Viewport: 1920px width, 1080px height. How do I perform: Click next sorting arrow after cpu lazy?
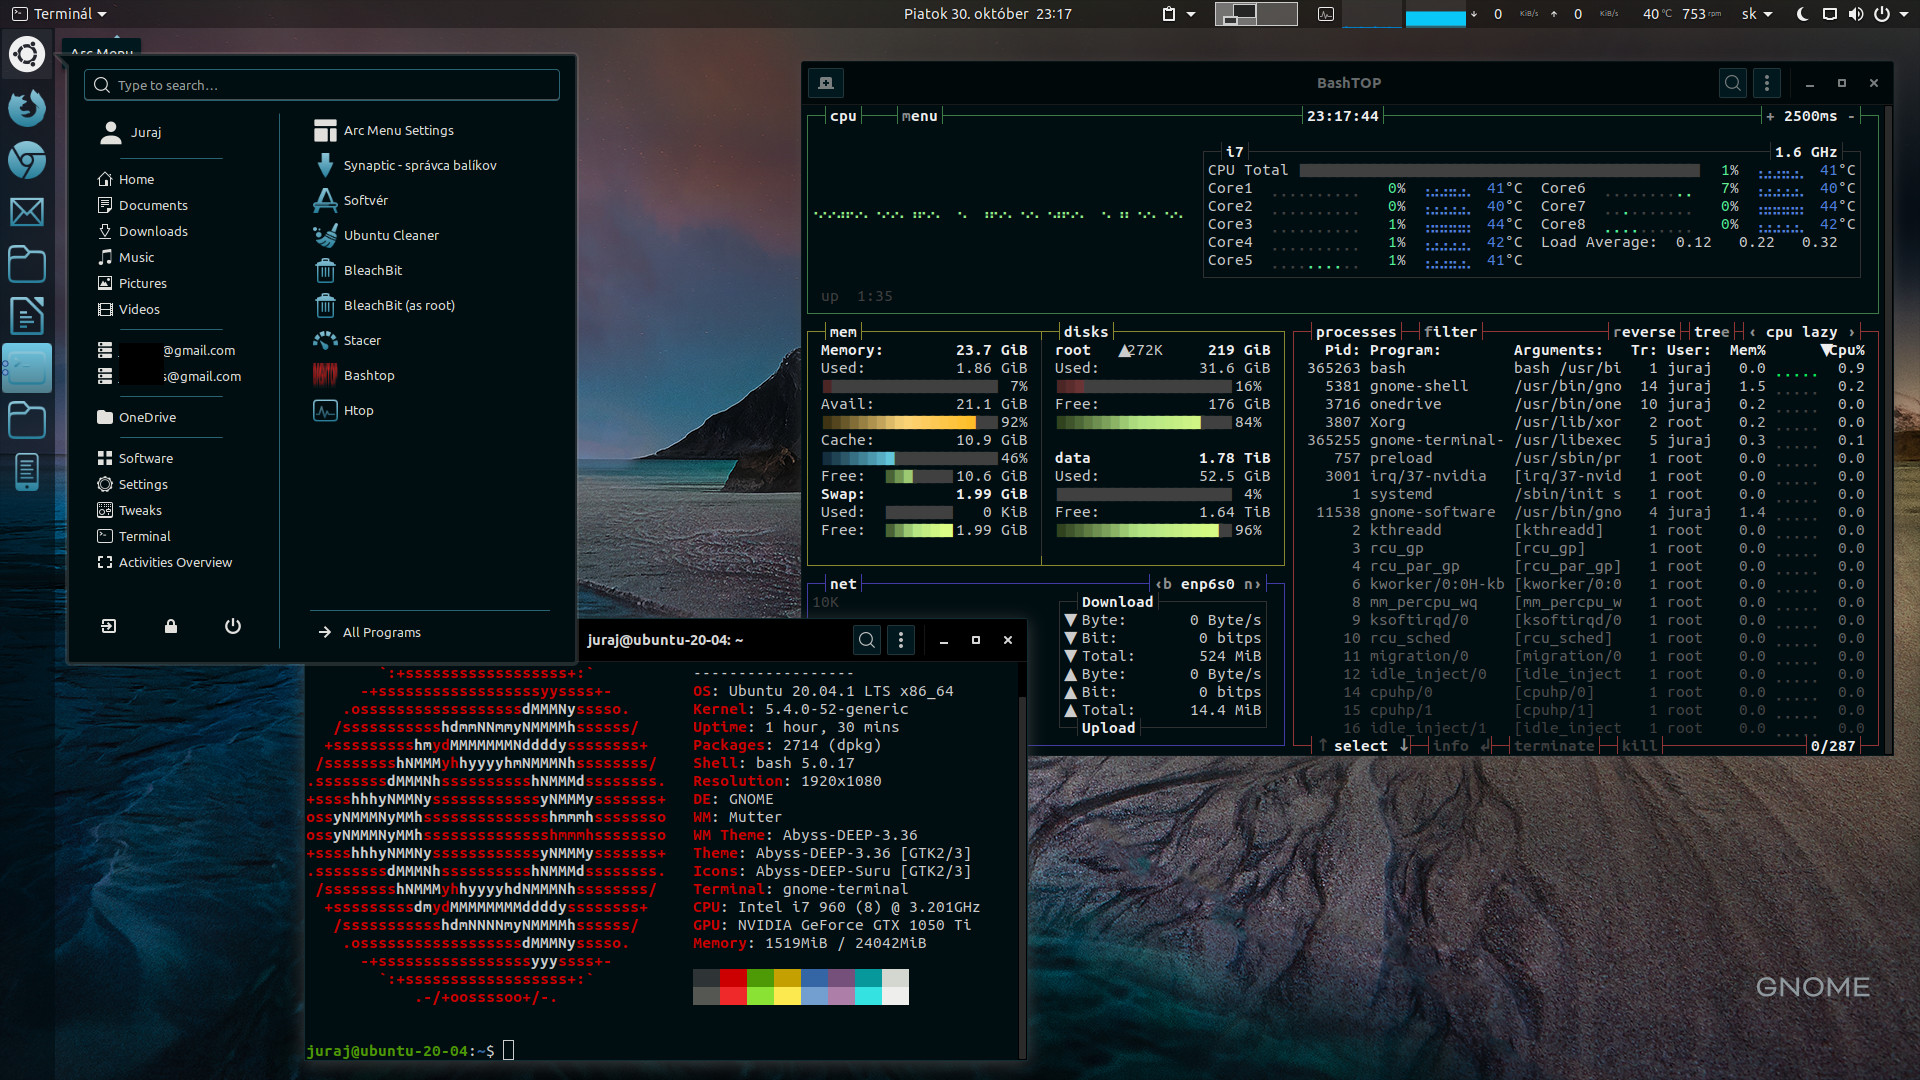1852,332
